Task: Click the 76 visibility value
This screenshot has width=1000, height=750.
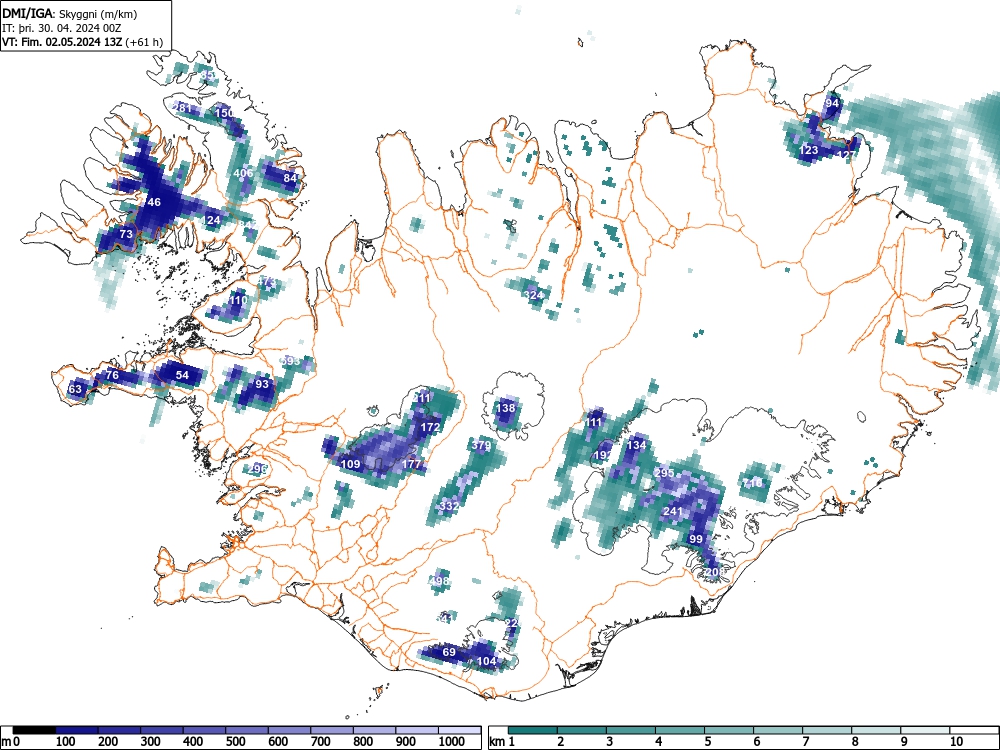Action: click(112, 375)
